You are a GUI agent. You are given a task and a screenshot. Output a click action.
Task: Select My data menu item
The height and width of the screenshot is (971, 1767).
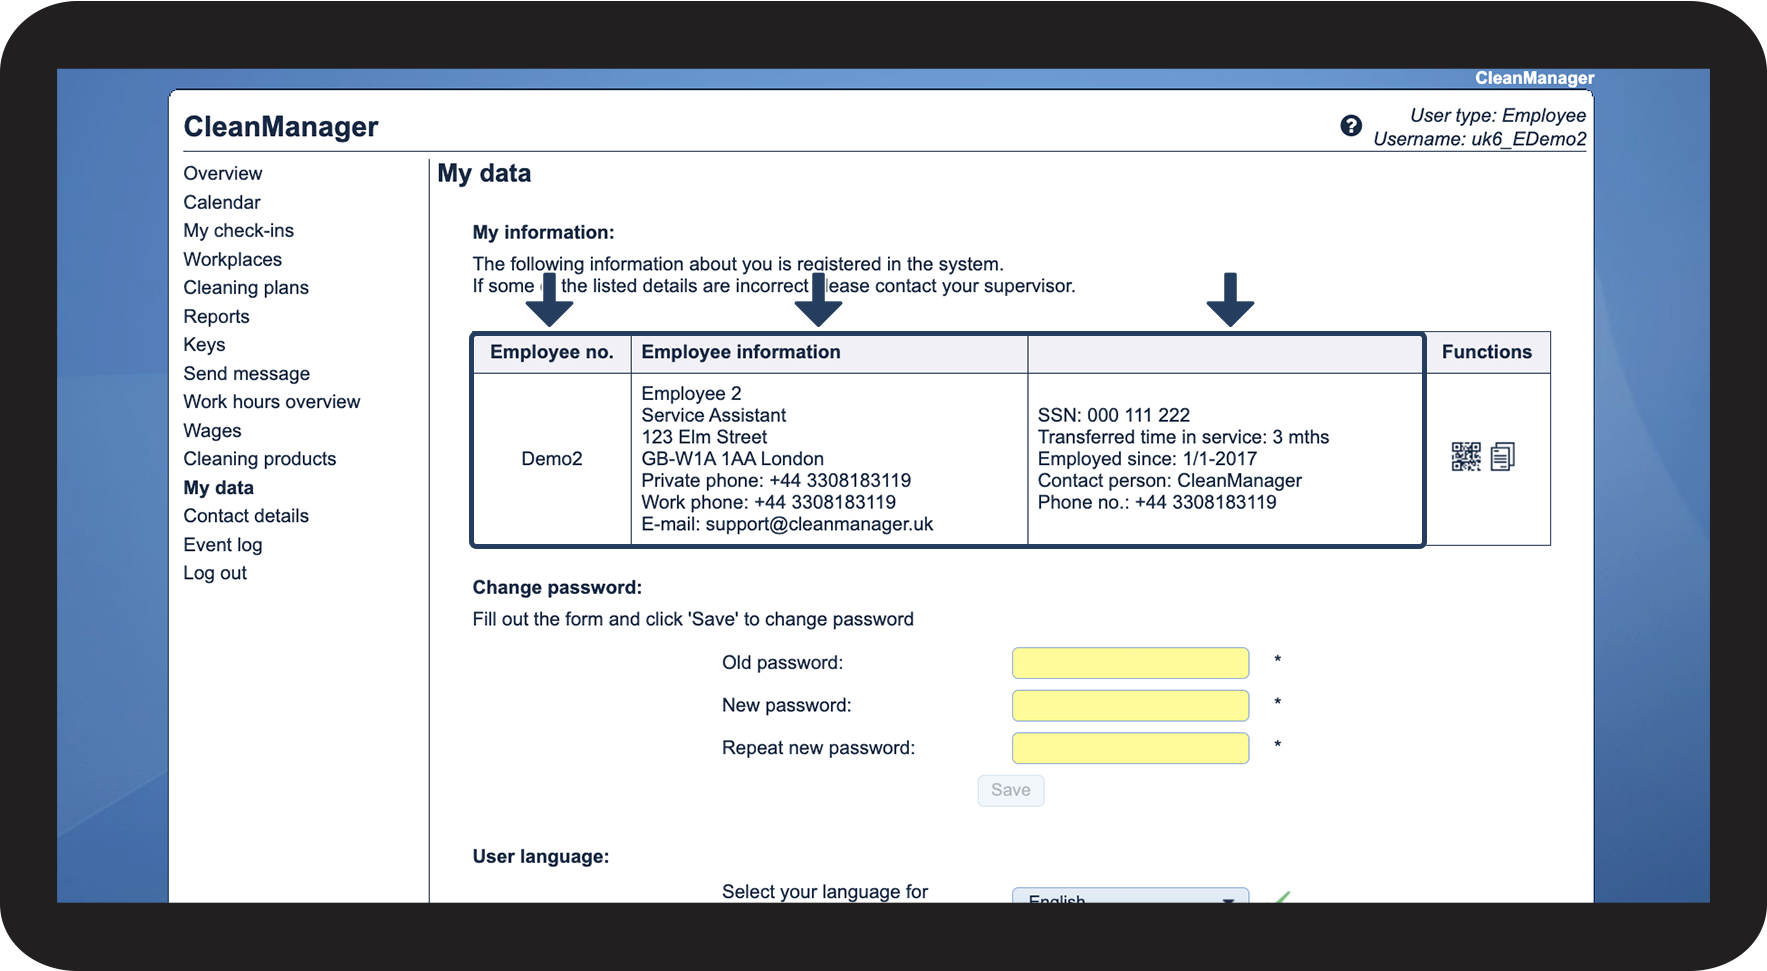[219, 488]
